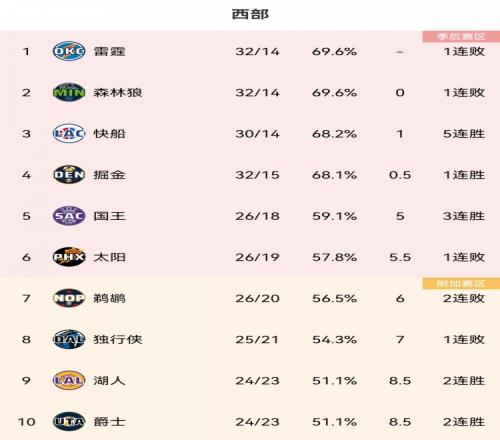Click the 掘金 68.1% win rate

pyautogui.click(x=334, y=175)
